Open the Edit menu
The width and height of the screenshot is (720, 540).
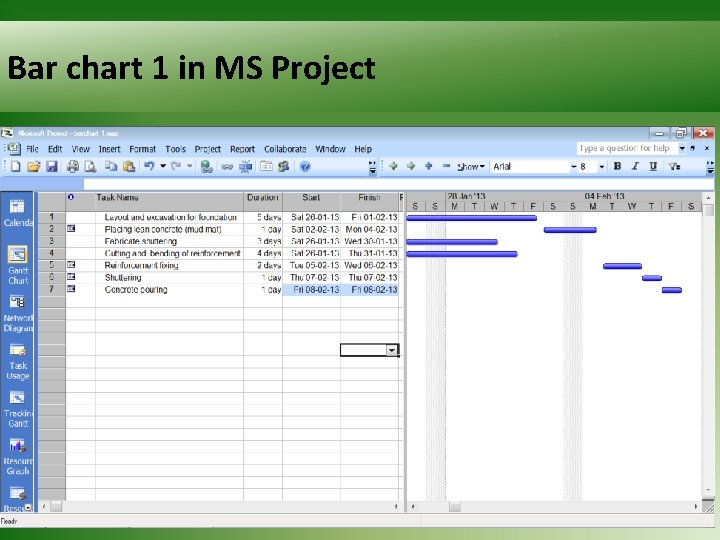[55, 149]
